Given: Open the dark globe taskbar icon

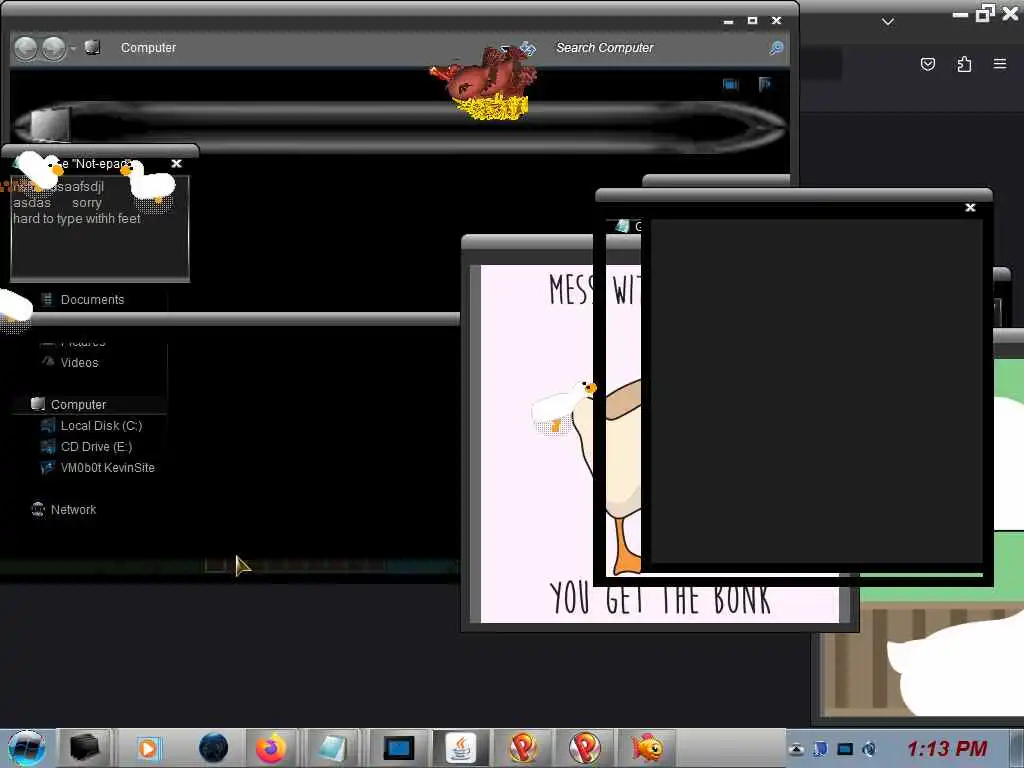Looking at the screenshot, I should point(213,748).
